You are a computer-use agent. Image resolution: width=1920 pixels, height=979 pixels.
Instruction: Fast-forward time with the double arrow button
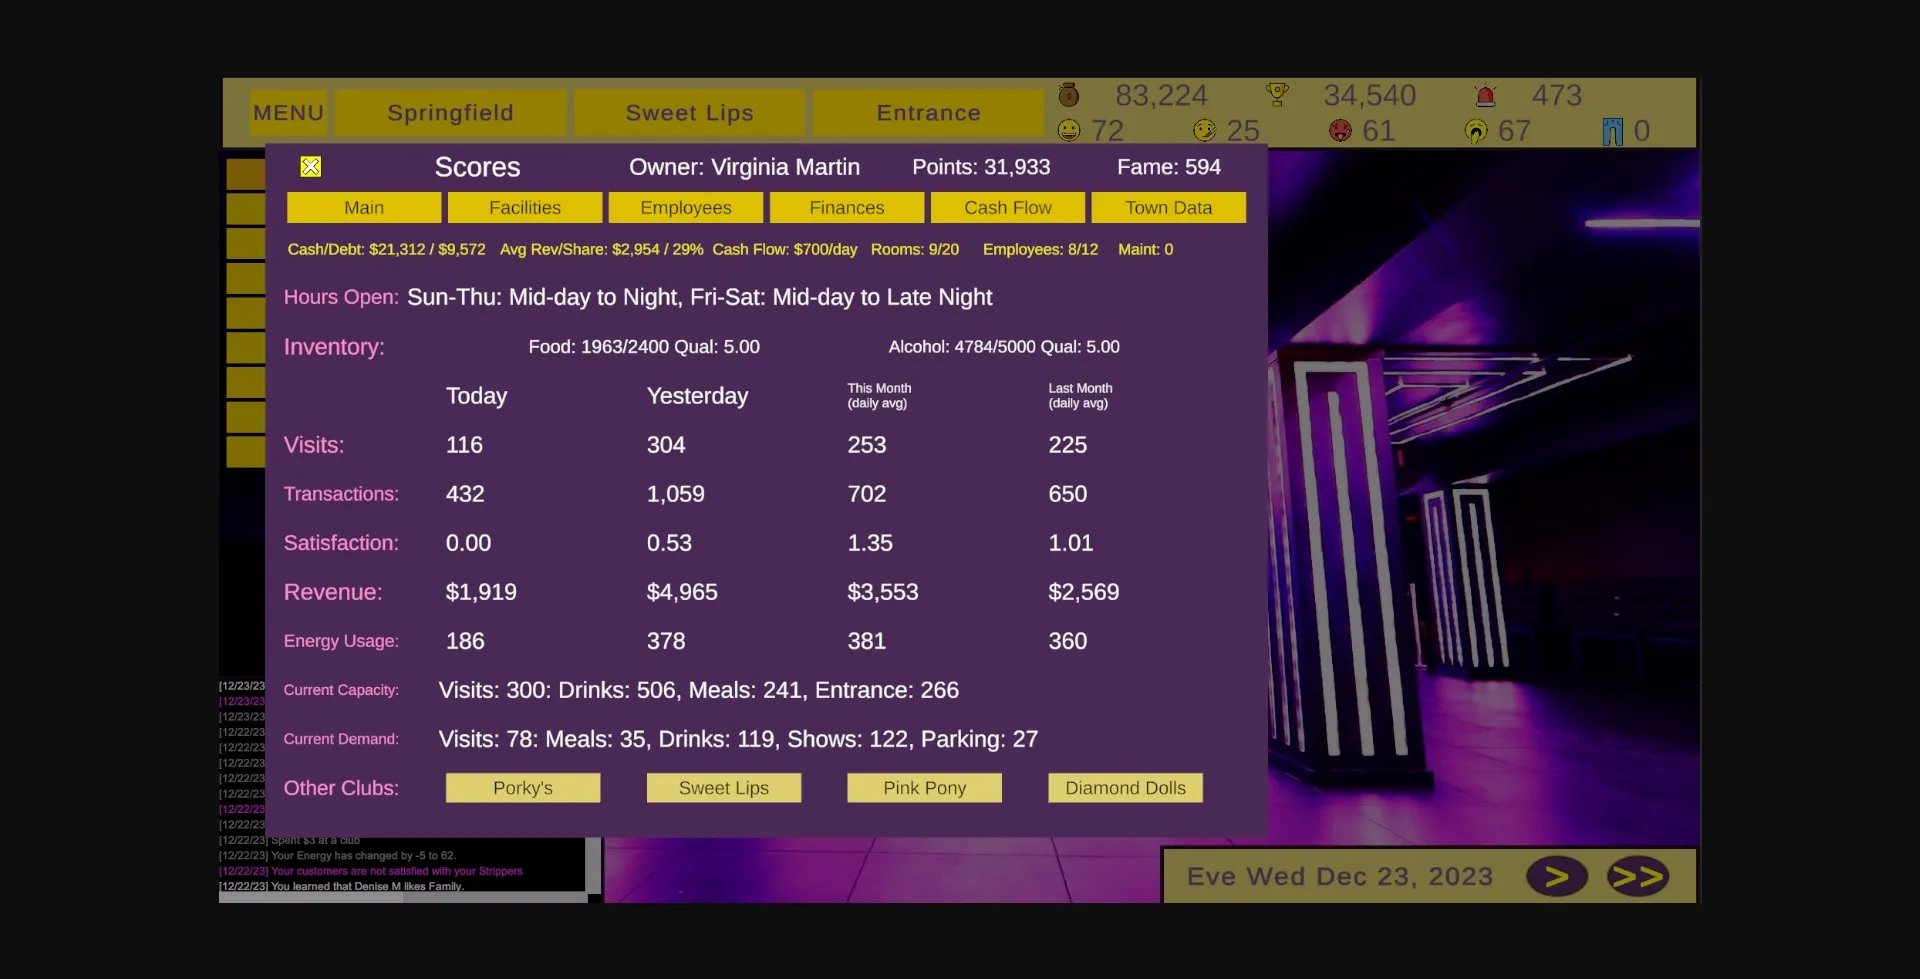coord(1639,876)
